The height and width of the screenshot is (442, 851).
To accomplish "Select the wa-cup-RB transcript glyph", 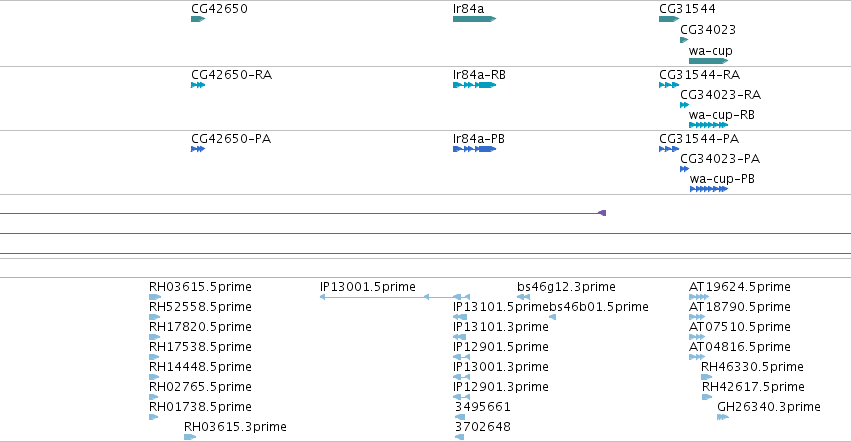I will coord(708,125).
